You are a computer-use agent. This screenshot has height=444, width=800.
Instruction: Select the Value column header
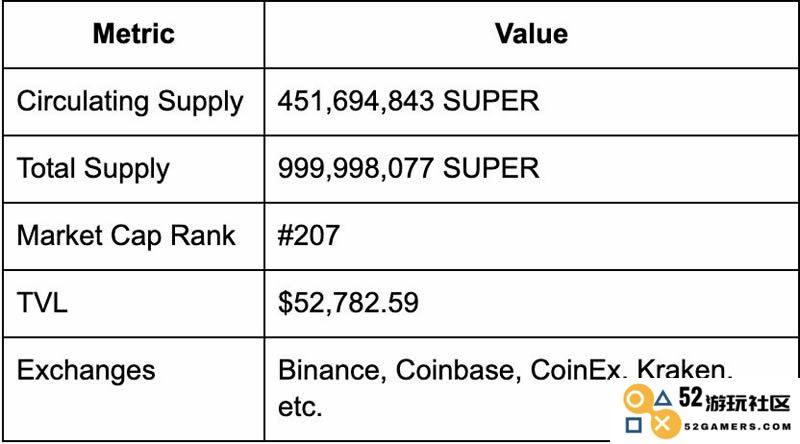531,35
